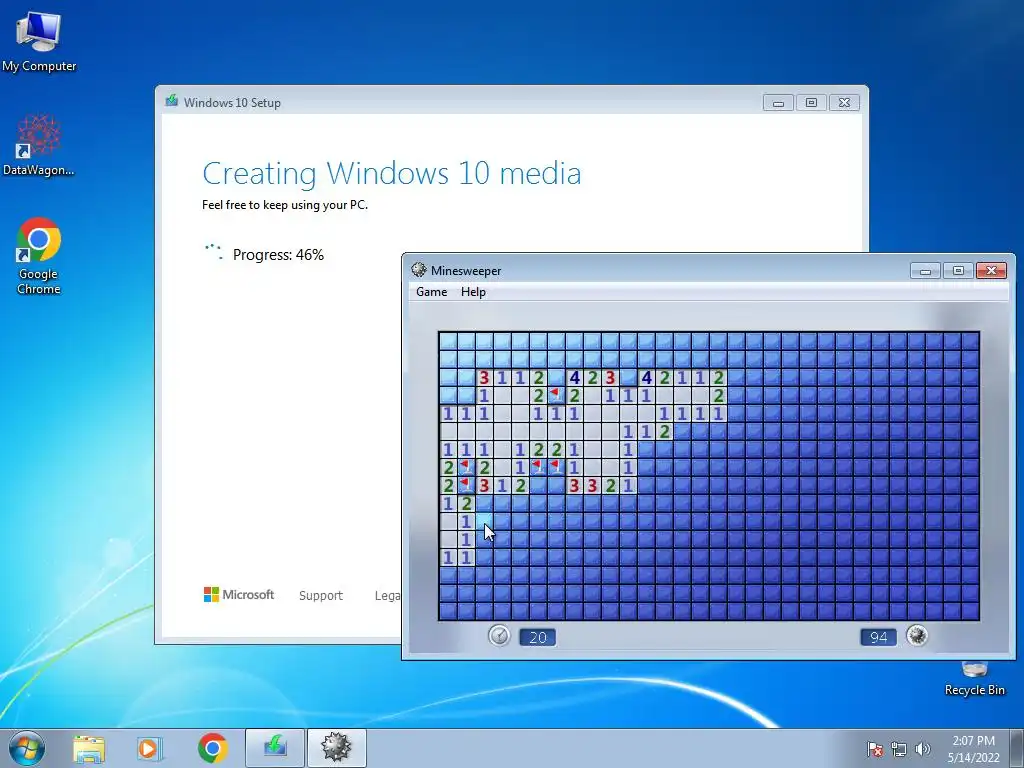
Task: Maximize the Minesweeper window
Action: (958, 270)
